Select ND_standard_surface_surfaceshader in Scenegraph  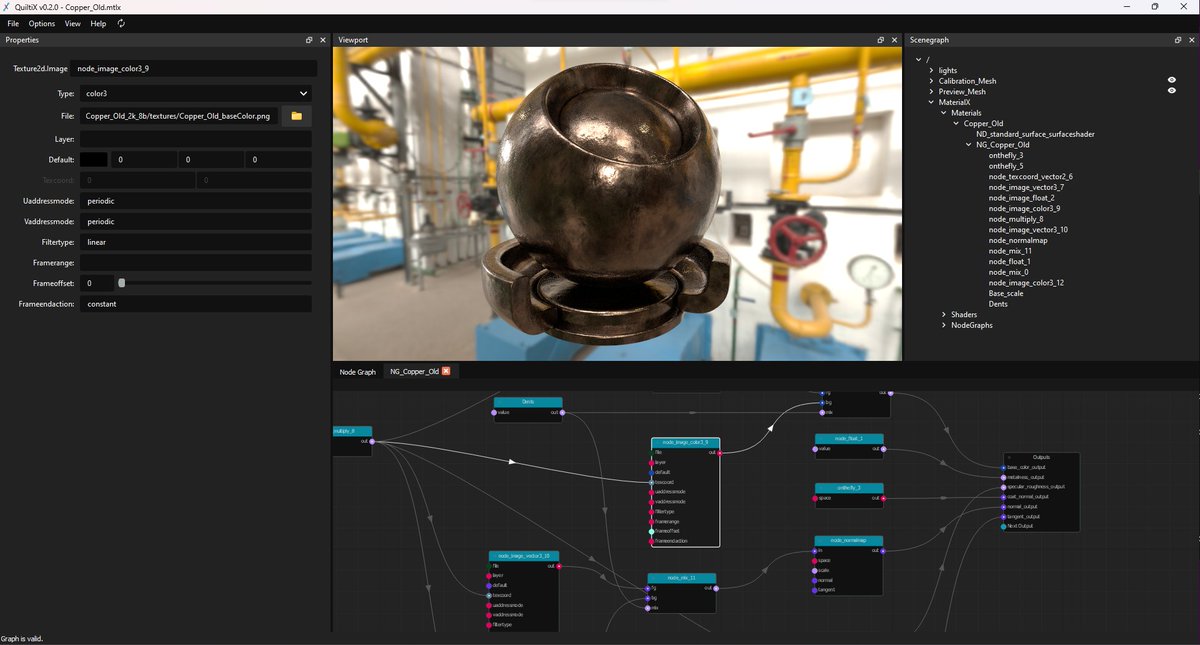point(1035,134)
